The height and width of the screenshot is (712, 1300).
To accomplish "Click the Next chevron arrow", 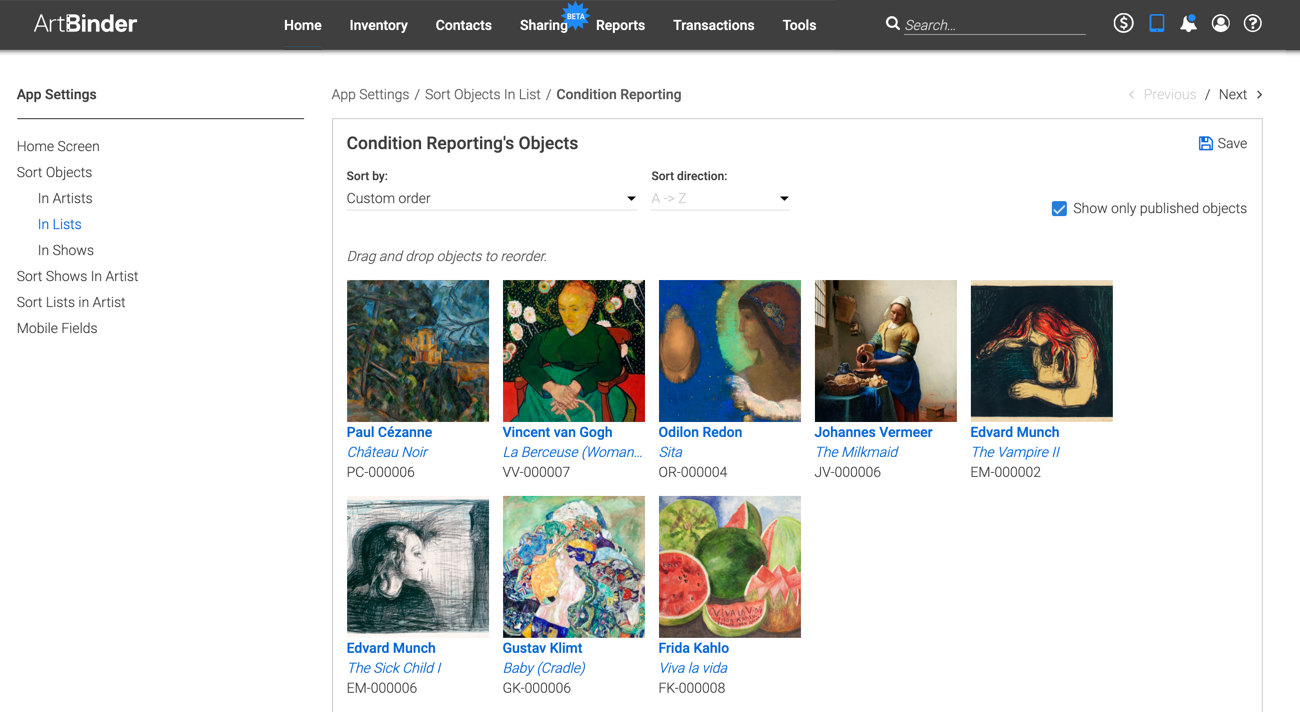I will [x=1259, y=94].
